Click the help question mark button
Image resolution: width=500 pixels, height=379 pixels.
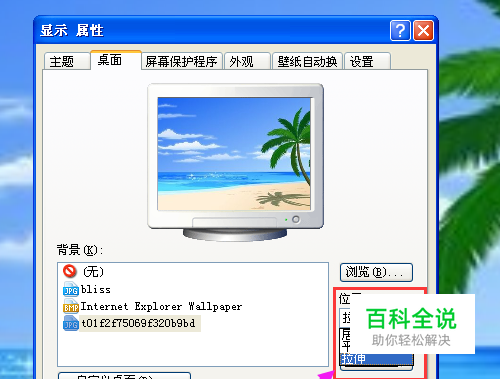[400, 31]
